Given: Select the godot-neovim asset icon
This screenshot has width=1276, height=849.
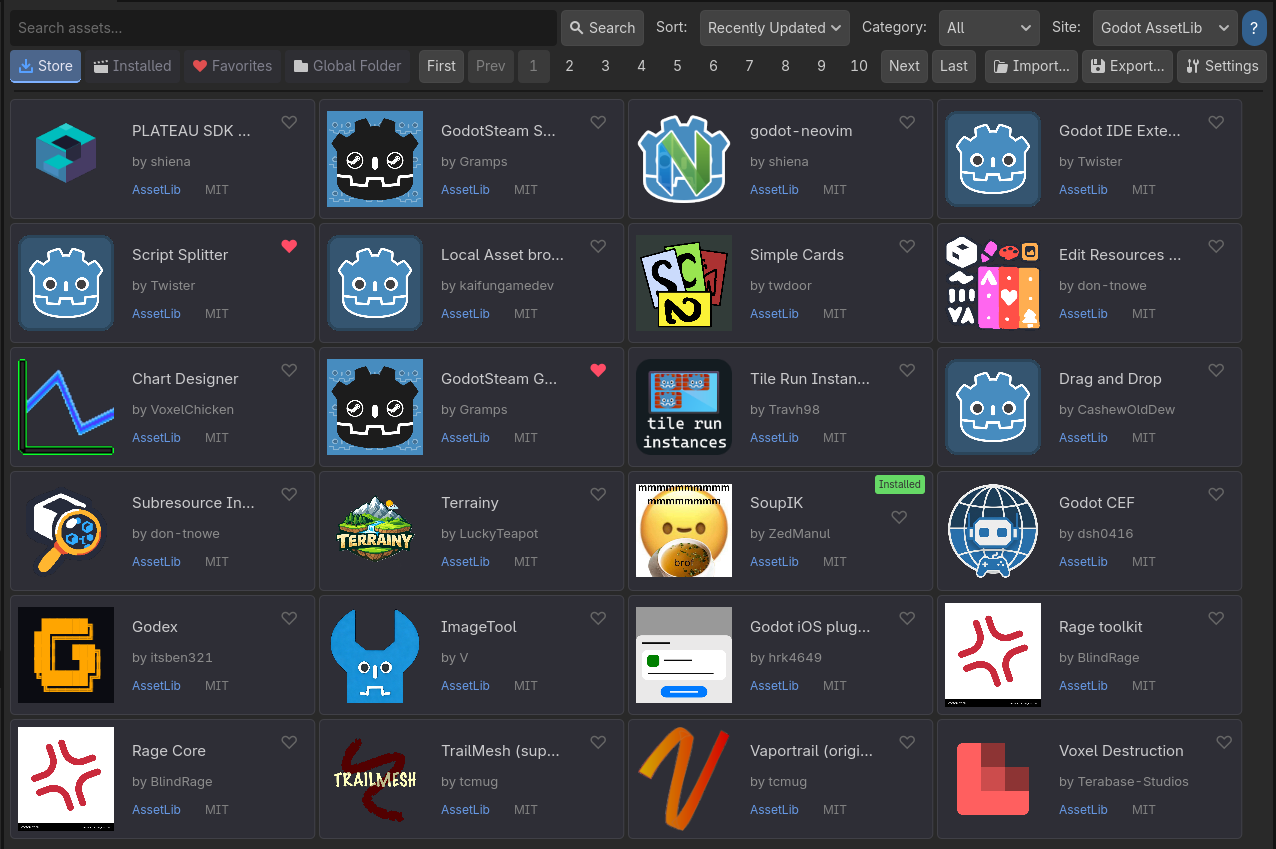Looking at the screenshot, I should 684,159.
